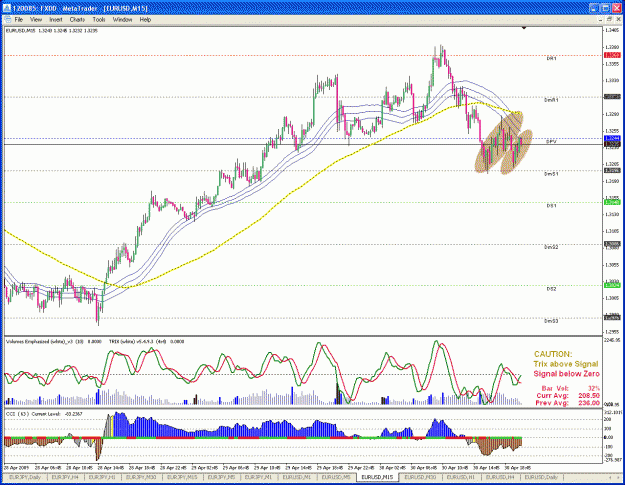Click the 'Signal below Zero' message
Screen dimensions: 625x485
click(x=566, y=374)
